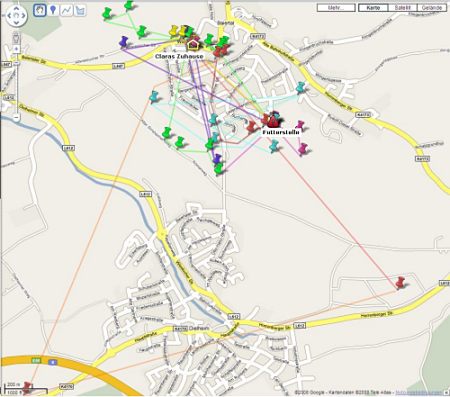Switch to the Satellit view

tap(402, 8)
